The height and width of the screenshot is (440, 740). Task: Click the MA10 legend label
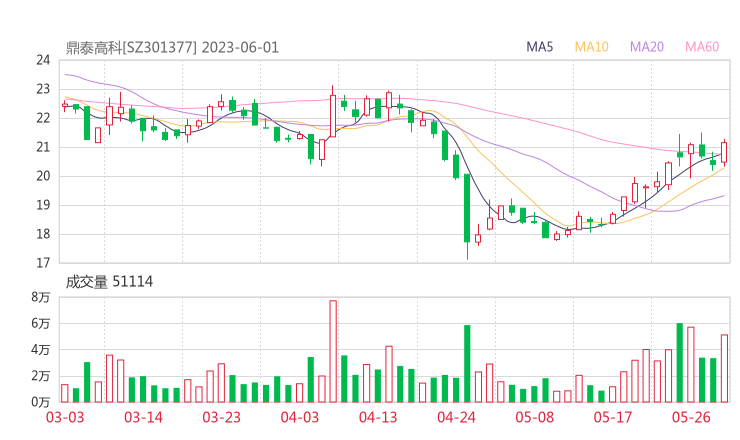pyautogui.click(x=591, y=47)
